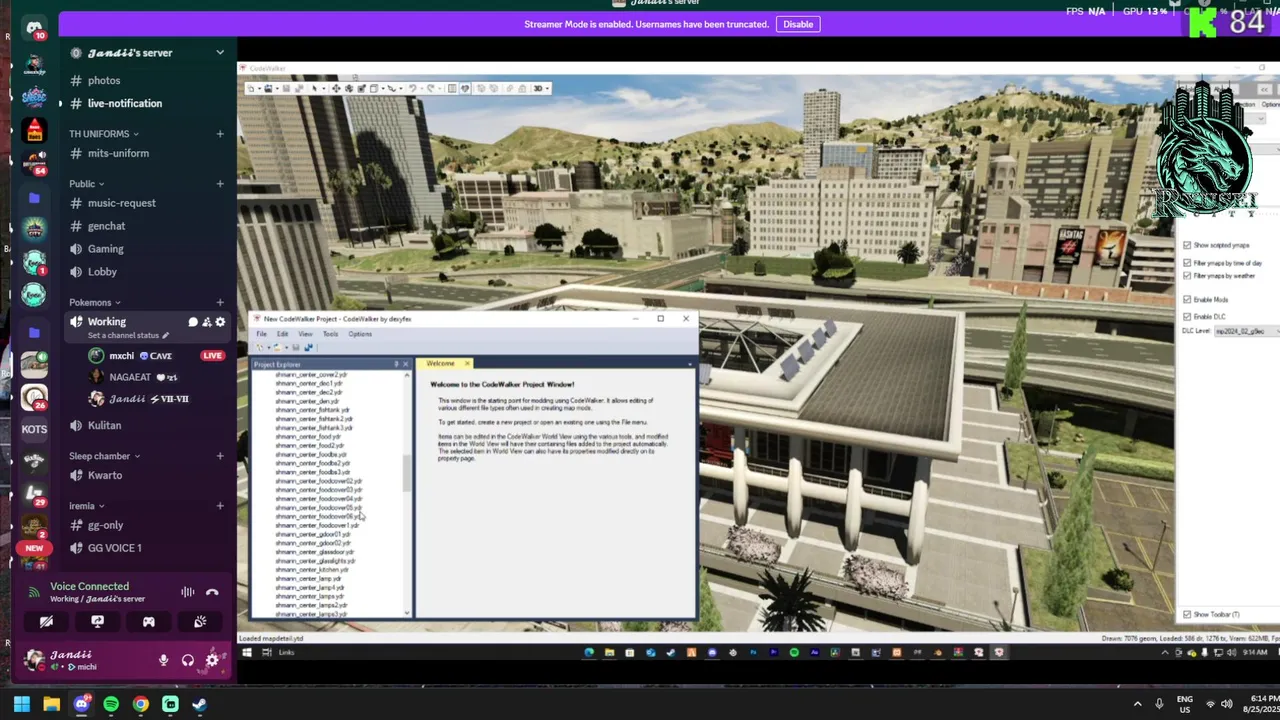The image size is (1280, 720).
Task: Click the Save toolbar icon in project window
Action: (x=296, y=347)
